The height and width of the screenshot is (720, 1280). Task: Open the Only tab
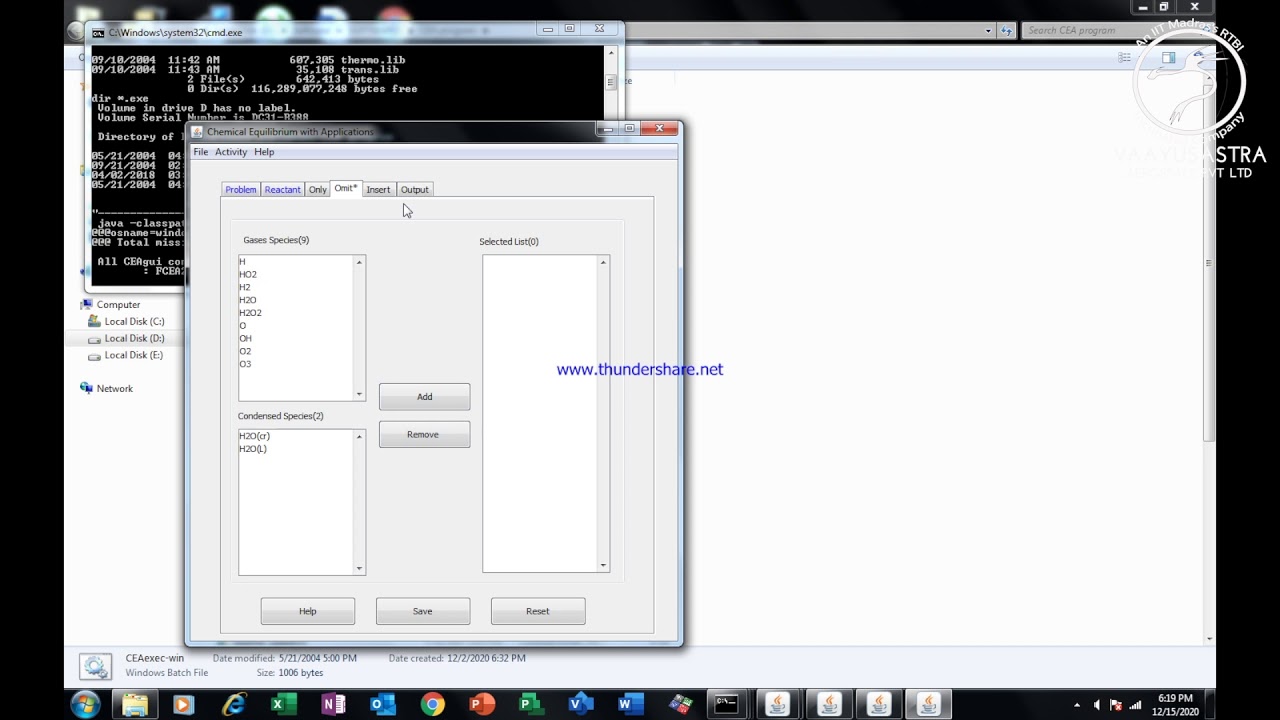[317, 190]
